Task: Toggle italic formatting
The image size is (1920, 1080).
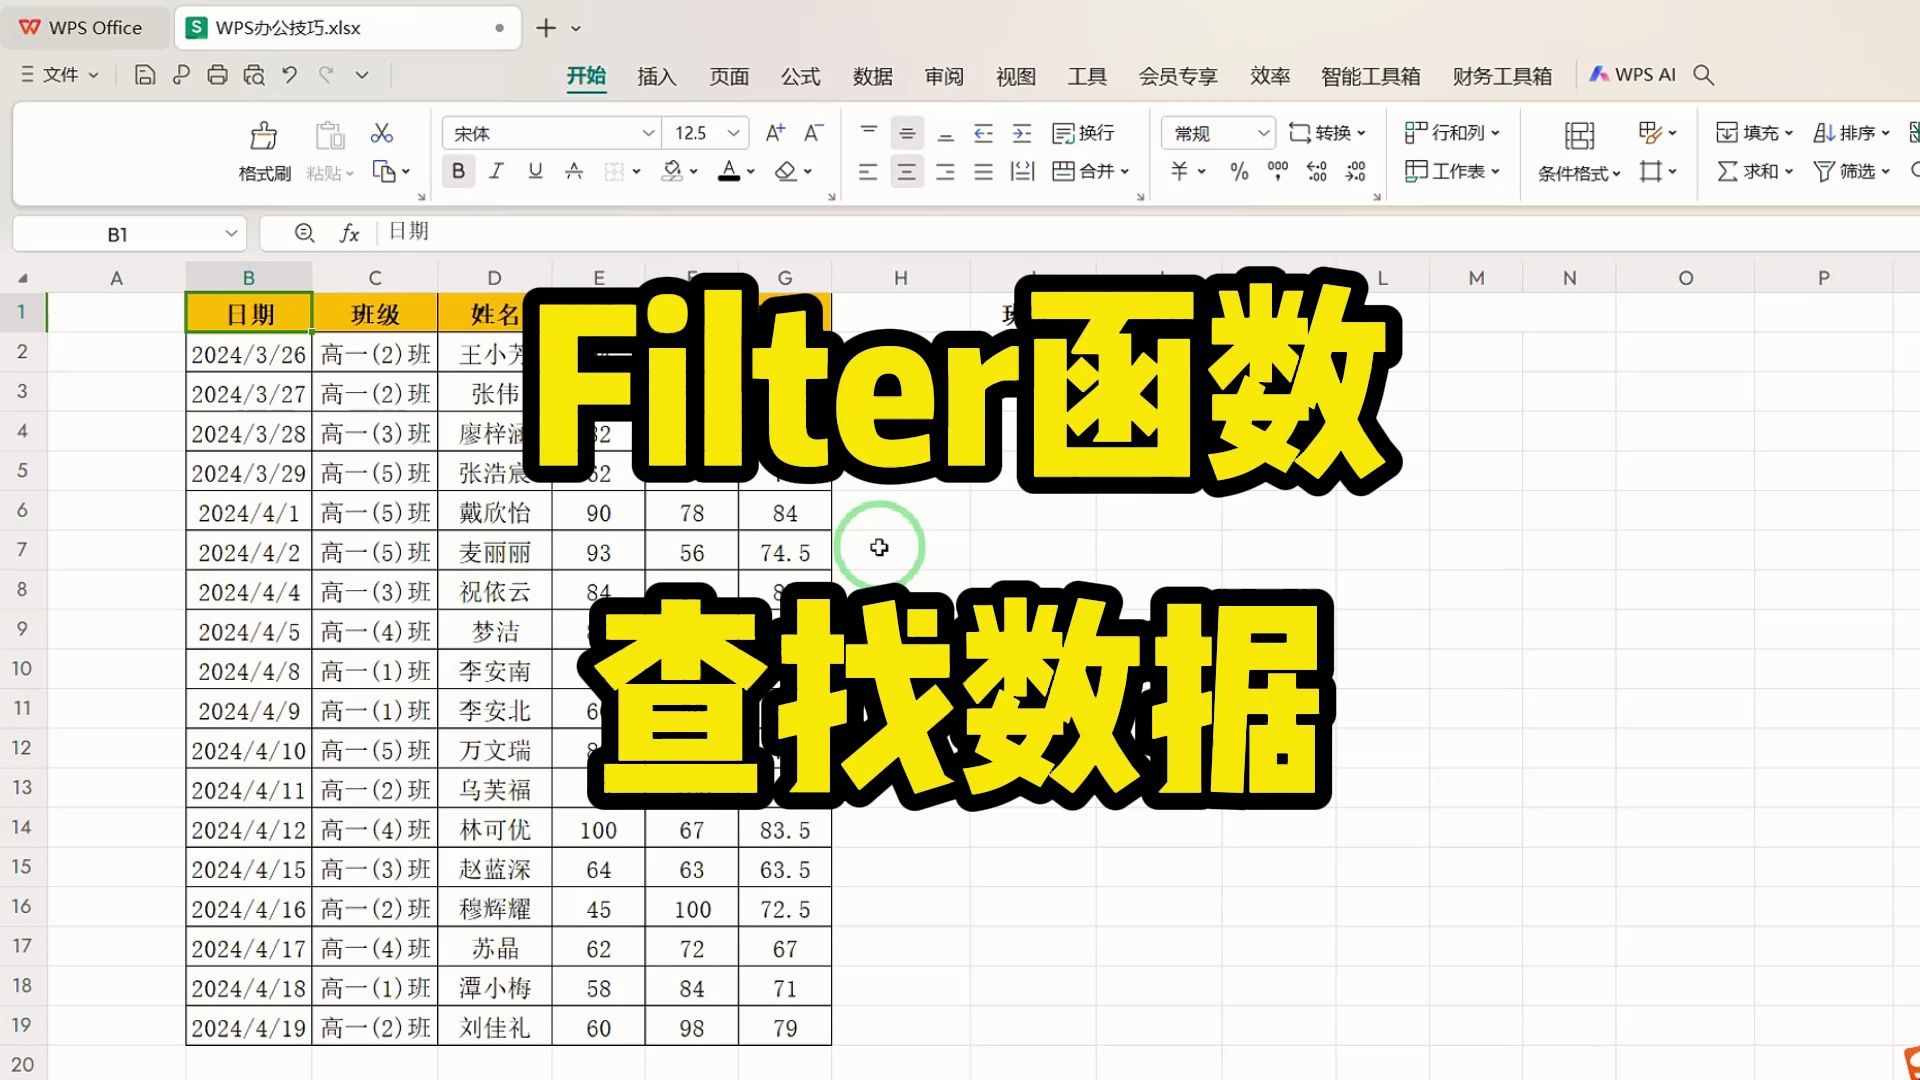Action: tap(496, 171)
